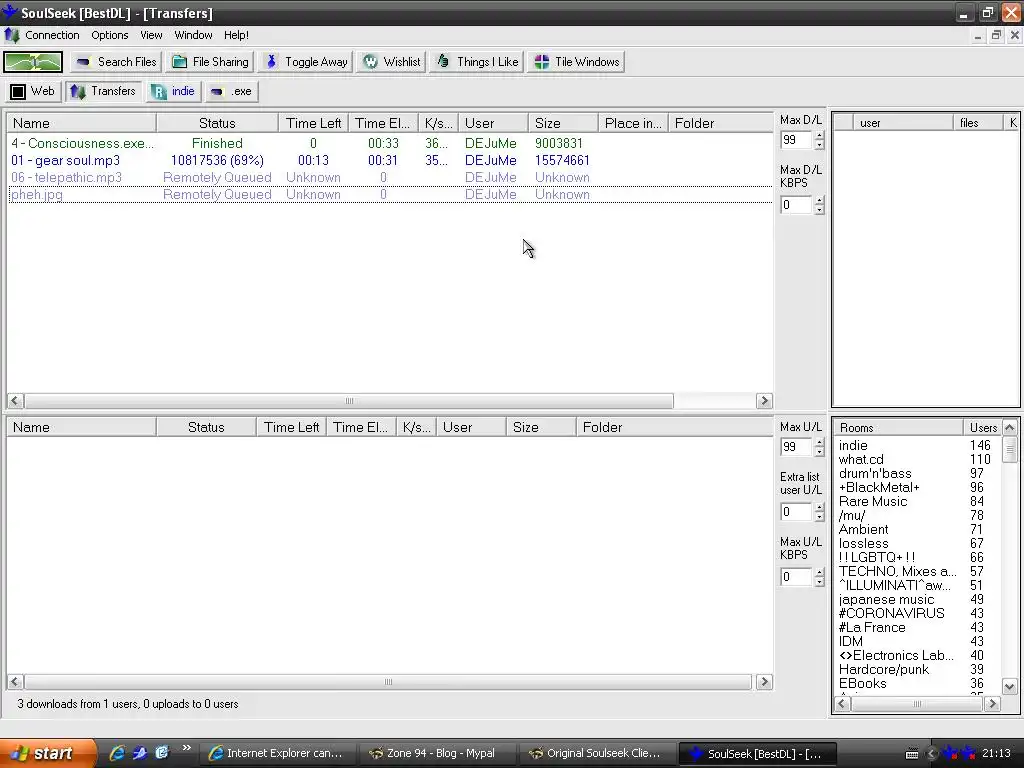
Task: Sort downloads by Time Left column
Action: [313, 123]
